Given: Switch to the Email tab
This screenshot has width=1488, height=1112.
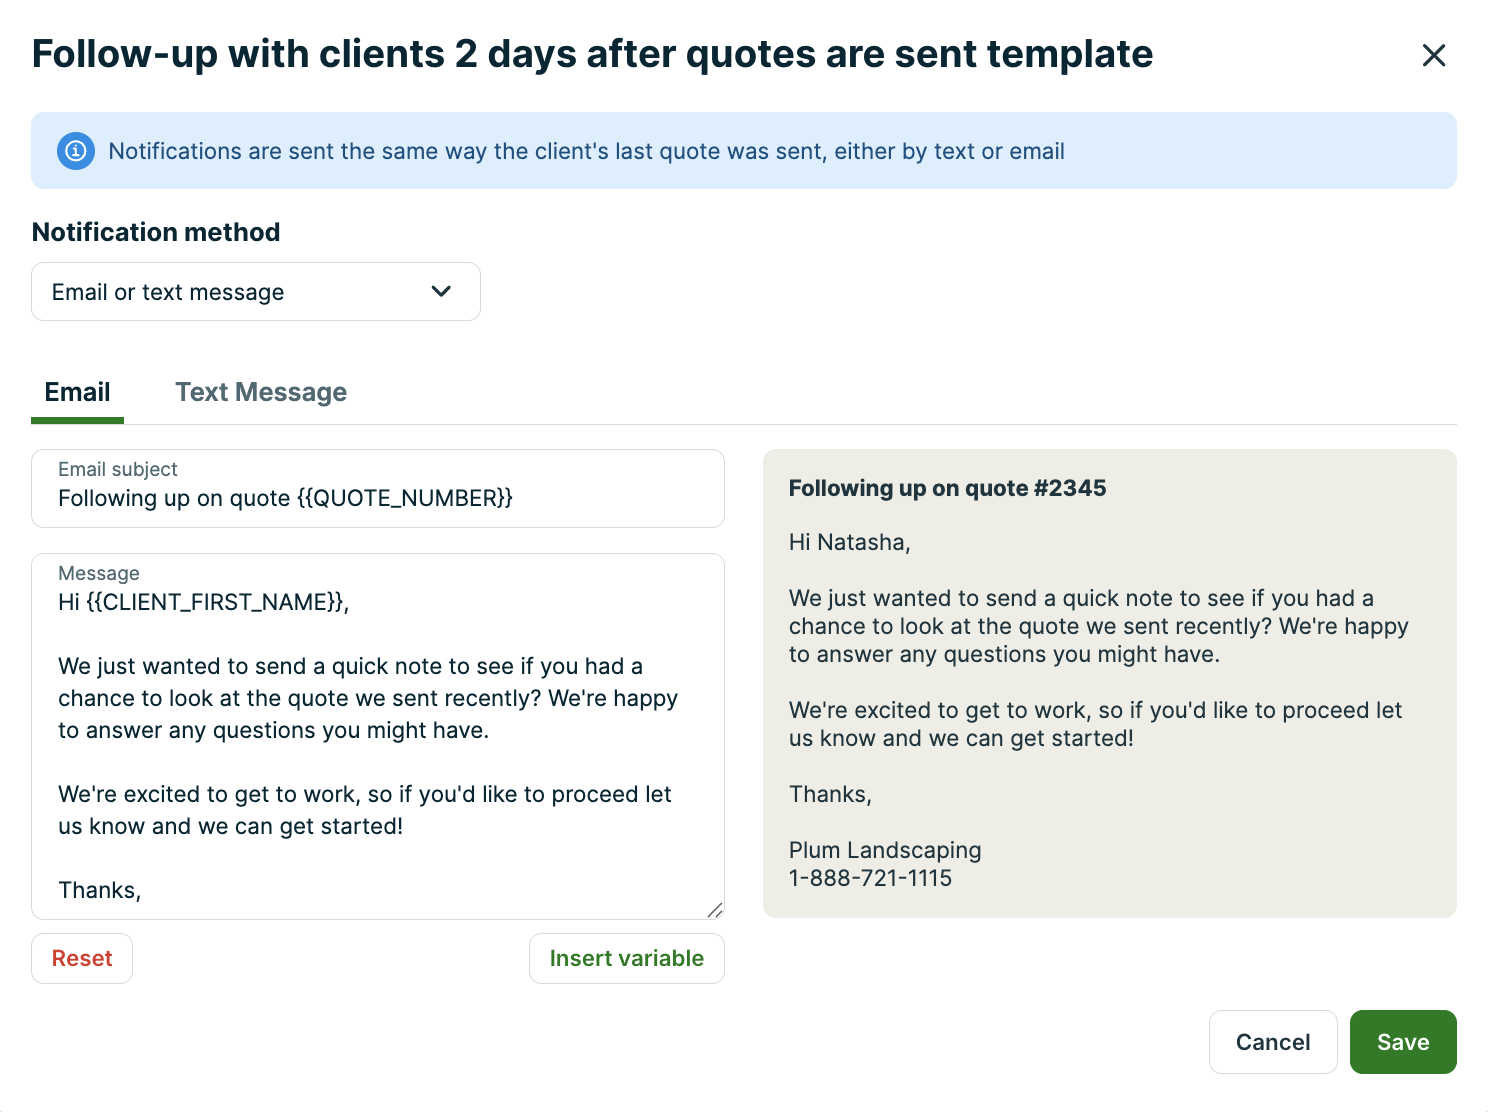Looking at the screenshot, I should tap(77, 393).
